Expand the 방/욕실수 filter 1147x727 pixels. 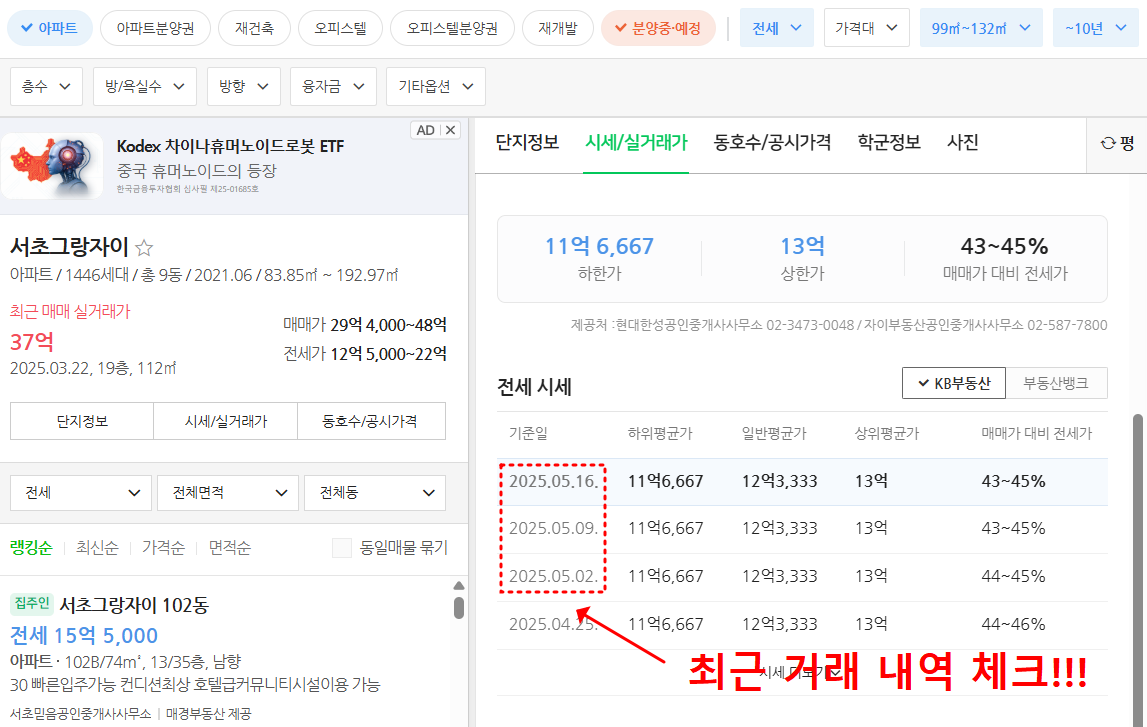point(145,86)
